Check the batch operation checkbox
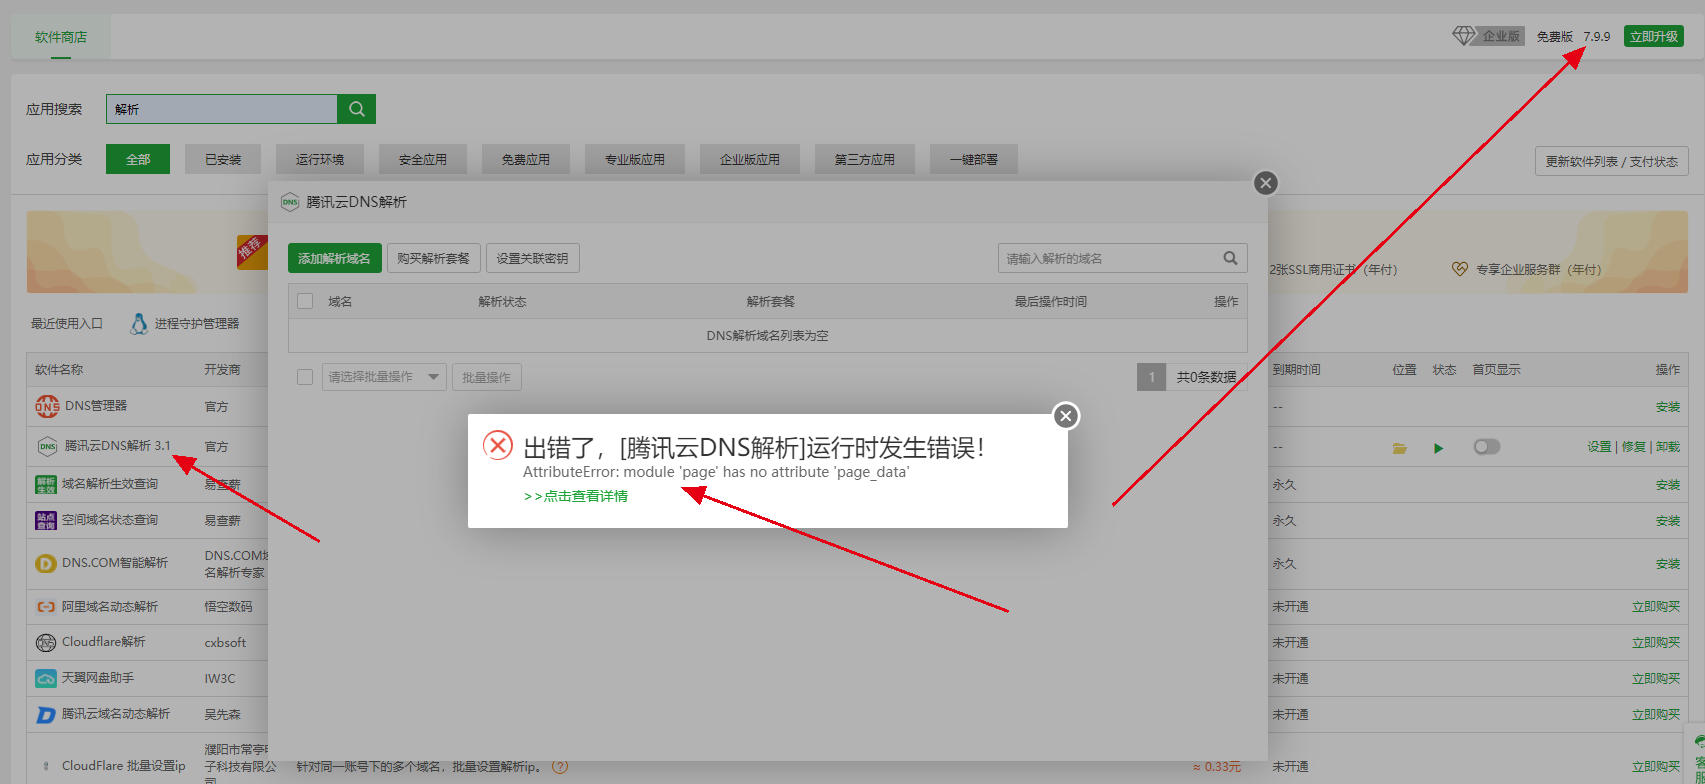Viewport: 1705px width, 784px height. (306, 377)
